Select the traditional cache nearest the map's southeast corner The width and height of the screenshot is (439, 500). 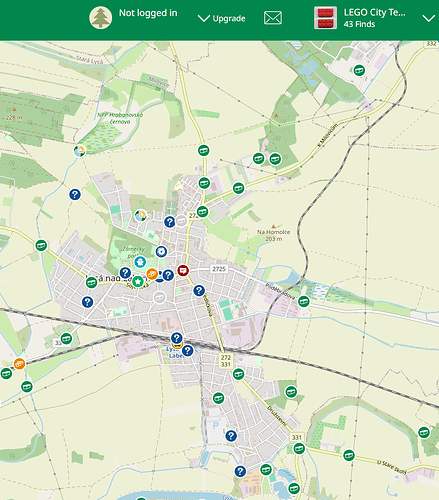424,433
